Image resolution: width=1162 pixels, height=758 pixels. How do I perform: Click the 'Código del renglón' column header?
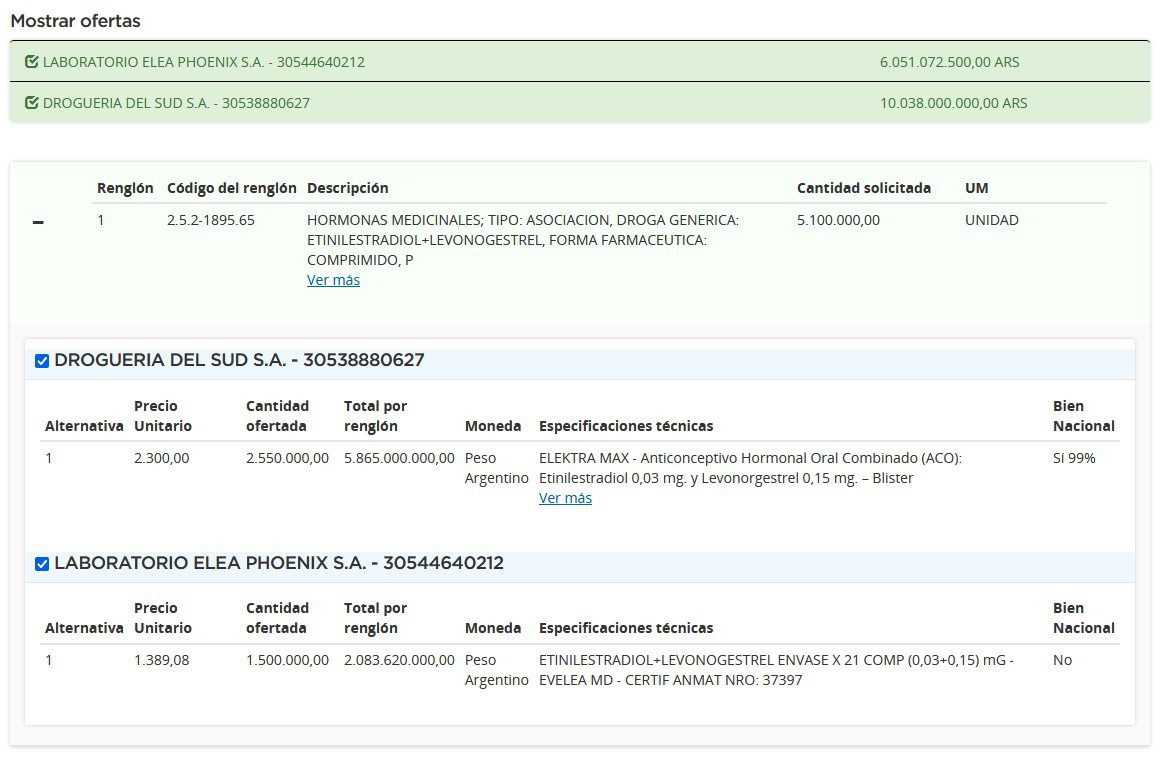pyautogui.click(x=231, y=188)
